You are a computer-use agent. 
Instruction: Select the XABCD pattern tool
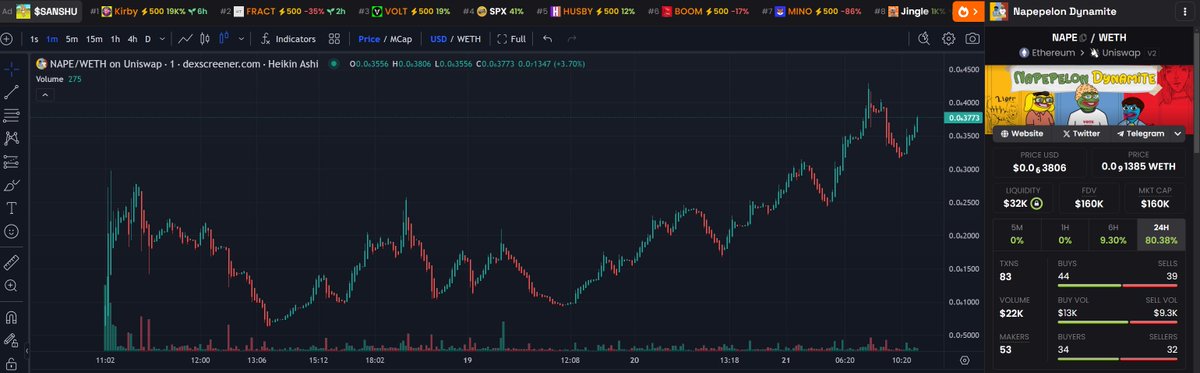(x=12, y=139)
